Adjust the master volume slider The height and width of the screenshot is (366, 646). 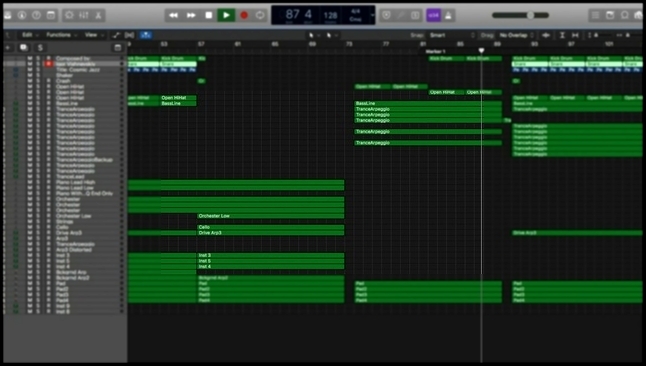[520, 15]
